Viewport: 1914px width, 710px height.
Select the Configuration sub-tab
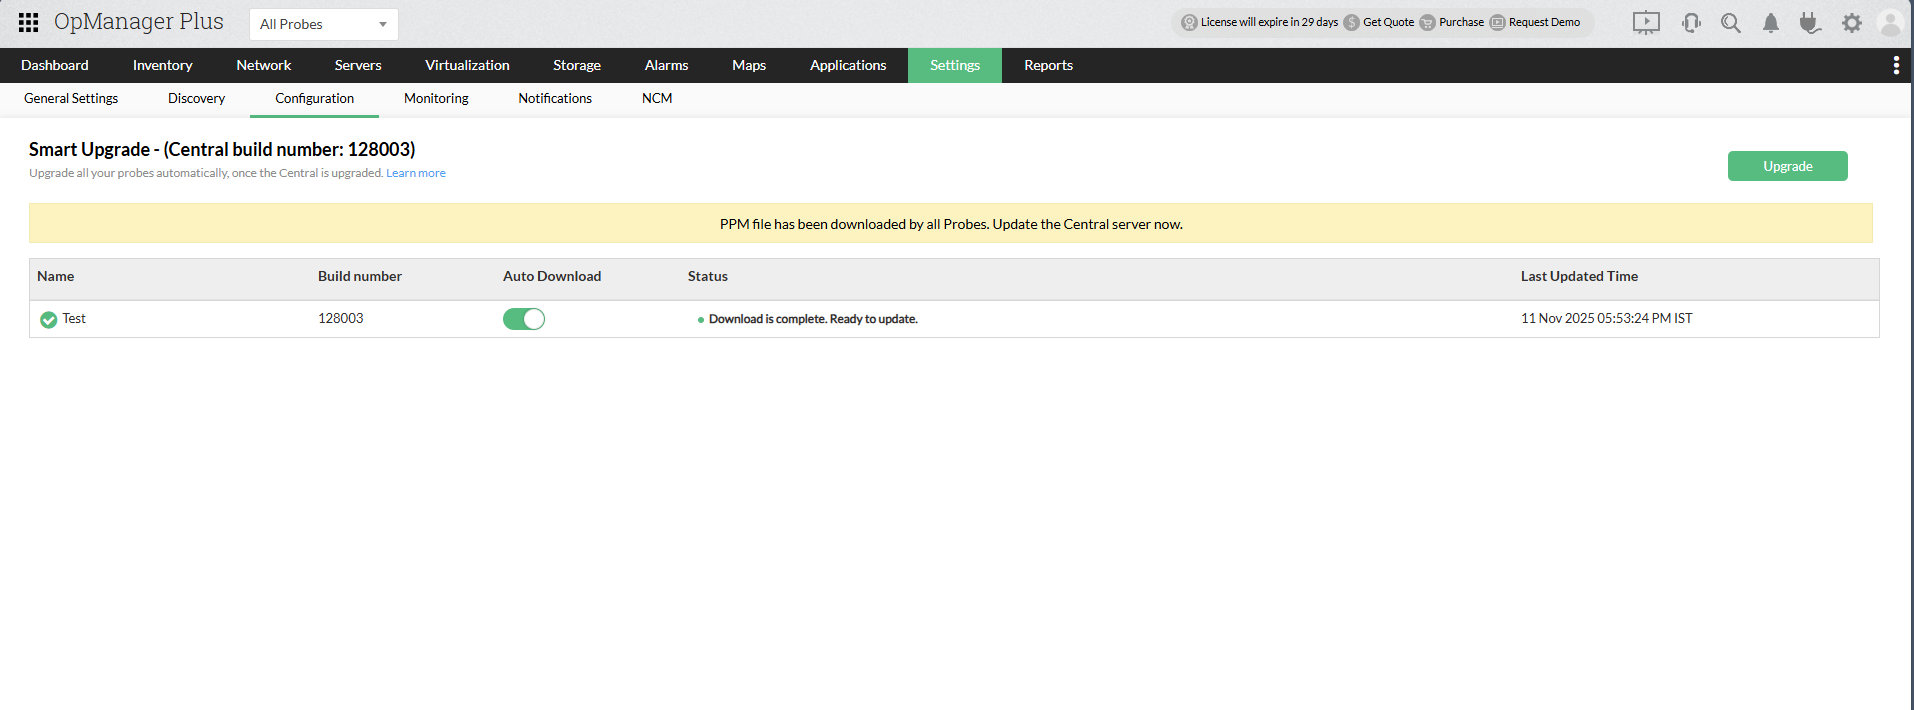[x=314, y=98]
